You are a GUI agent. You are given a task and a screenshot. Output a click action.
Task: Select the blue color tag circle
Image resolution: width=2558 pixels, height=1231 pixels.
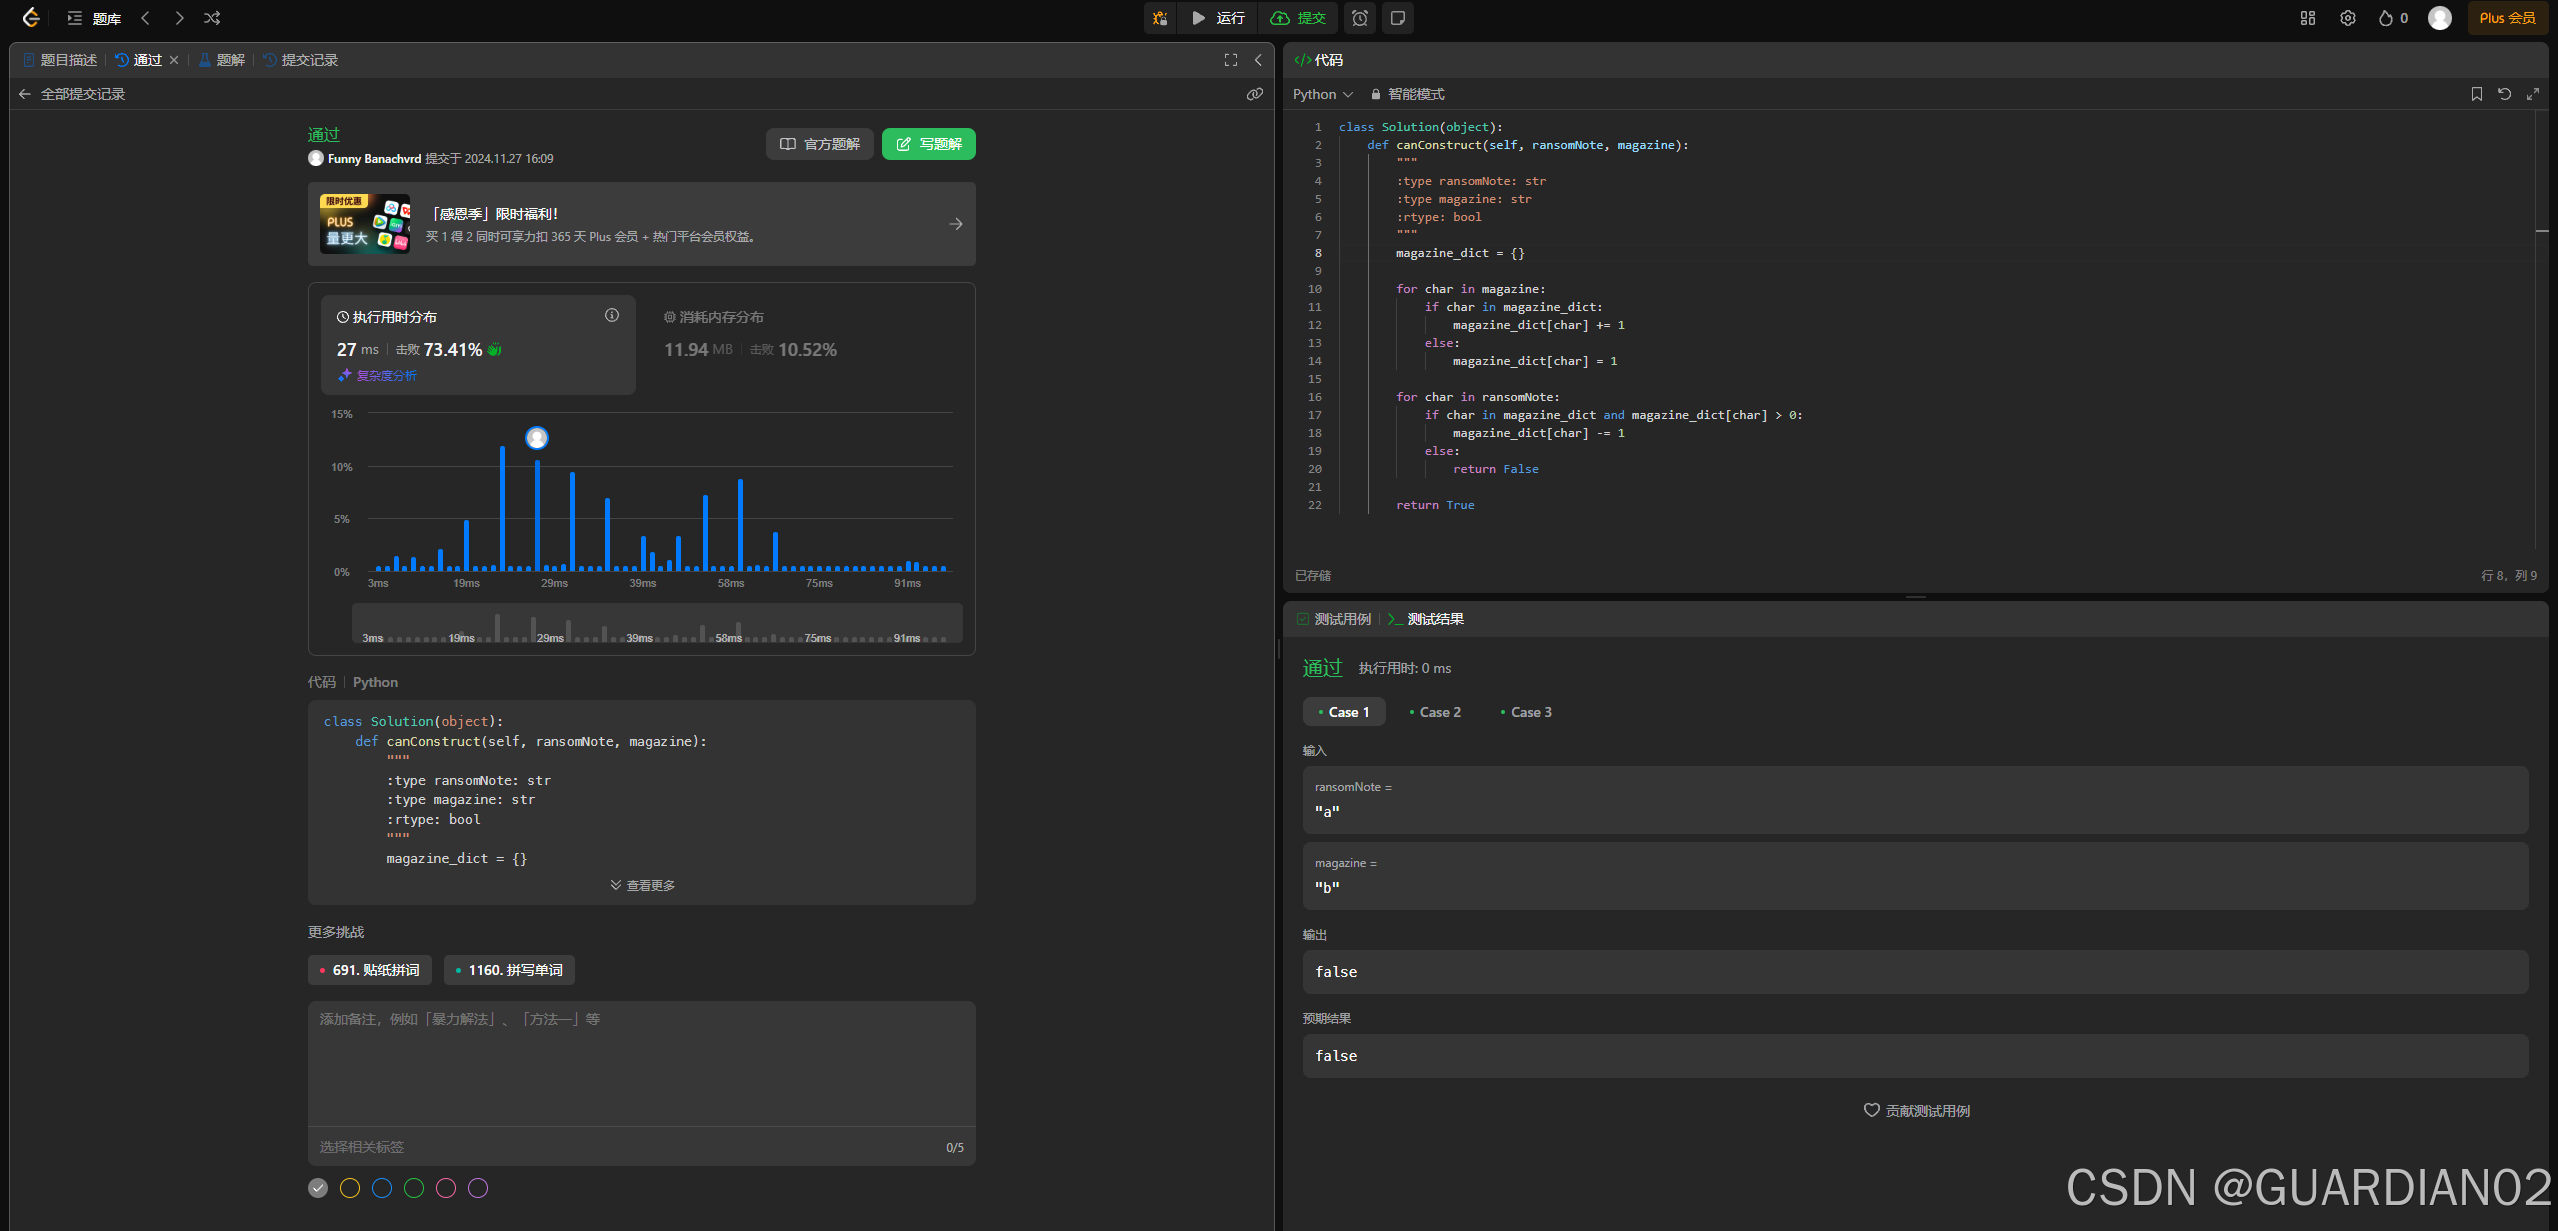point(382,1188)
